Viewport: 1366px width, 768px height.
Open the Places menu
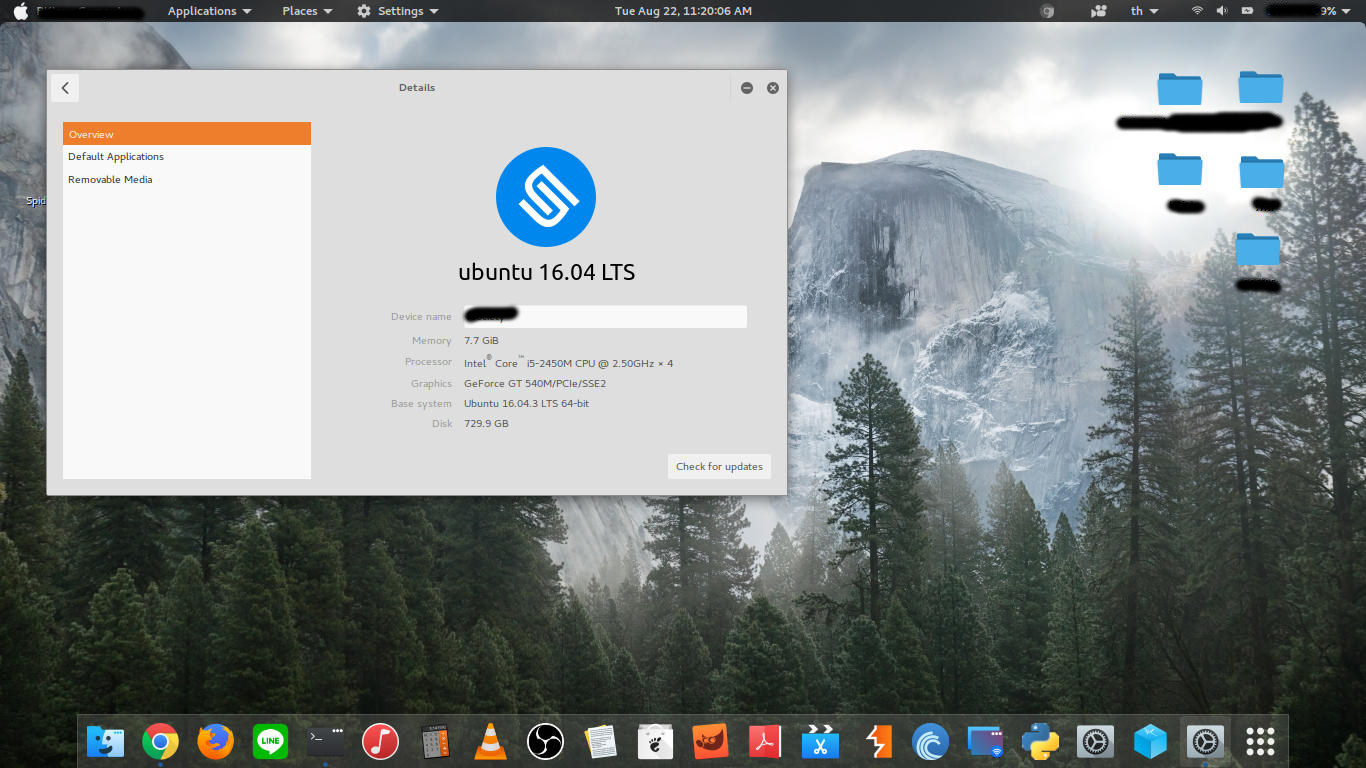point(307,11)
